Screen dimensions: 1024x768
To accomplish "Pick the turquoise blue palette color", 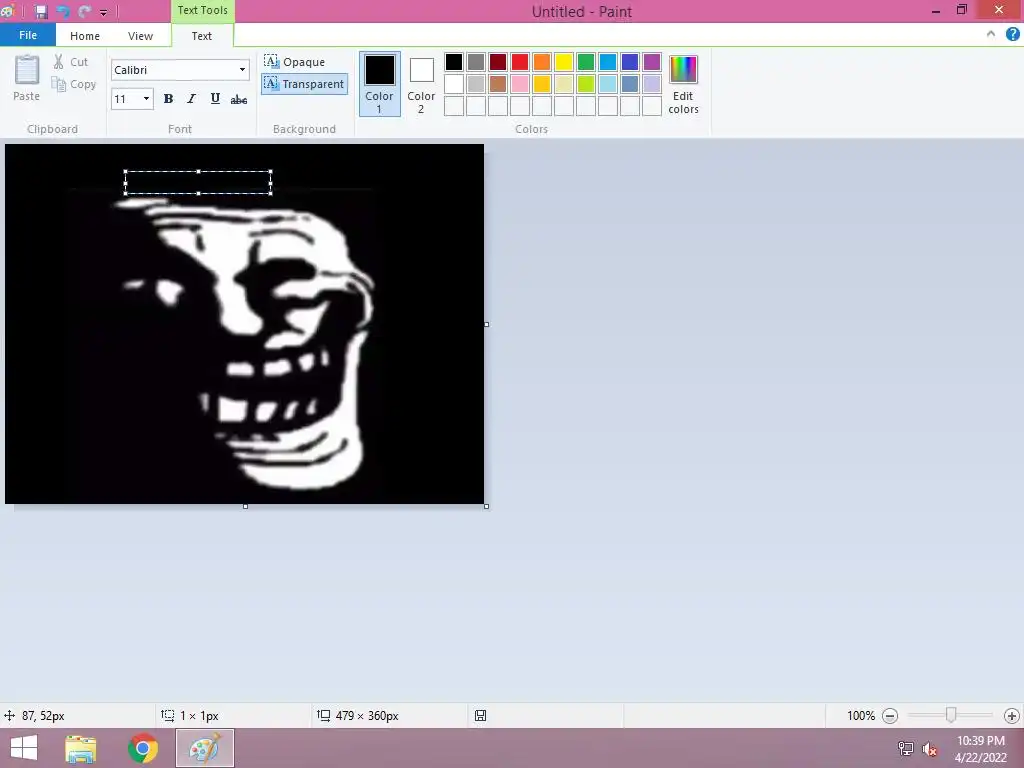I will coord(608,62).
